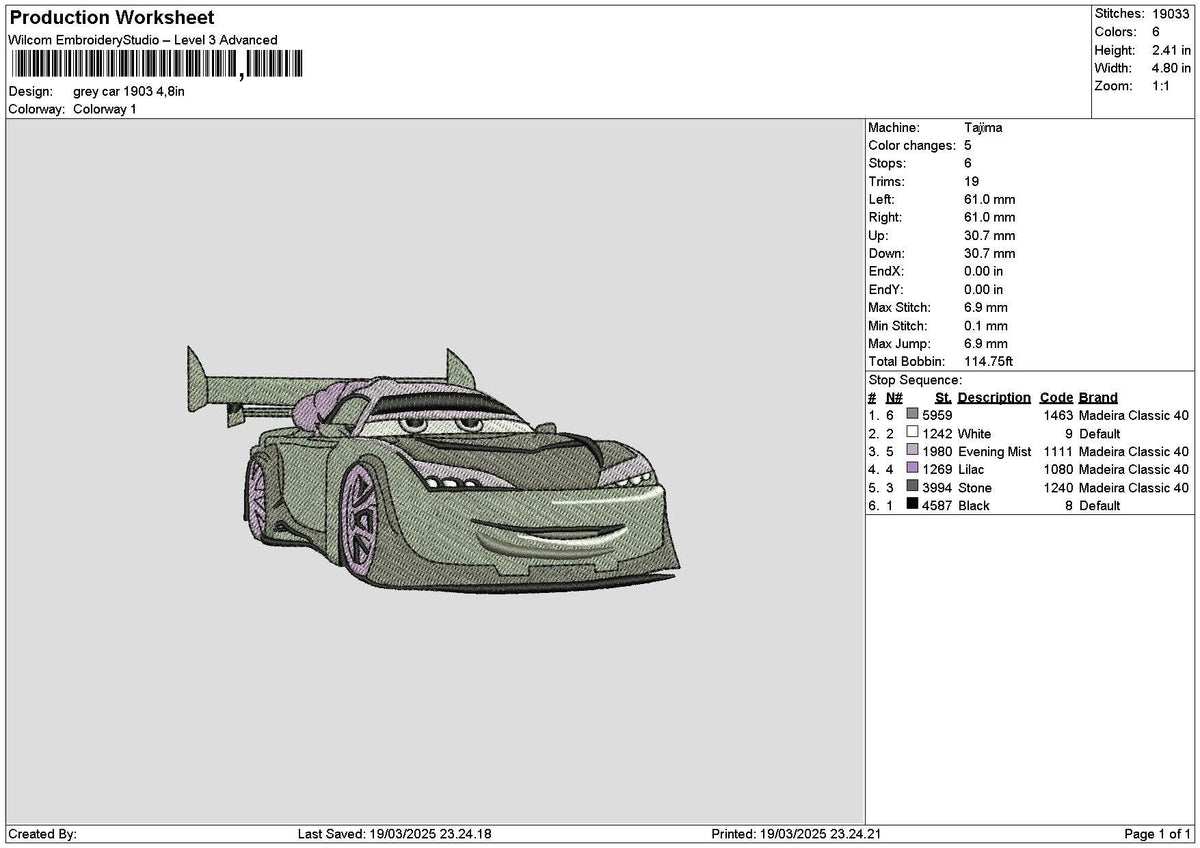Click the Brand column header
Viewport: 1200px width, 848px height.
[1098, 398]
